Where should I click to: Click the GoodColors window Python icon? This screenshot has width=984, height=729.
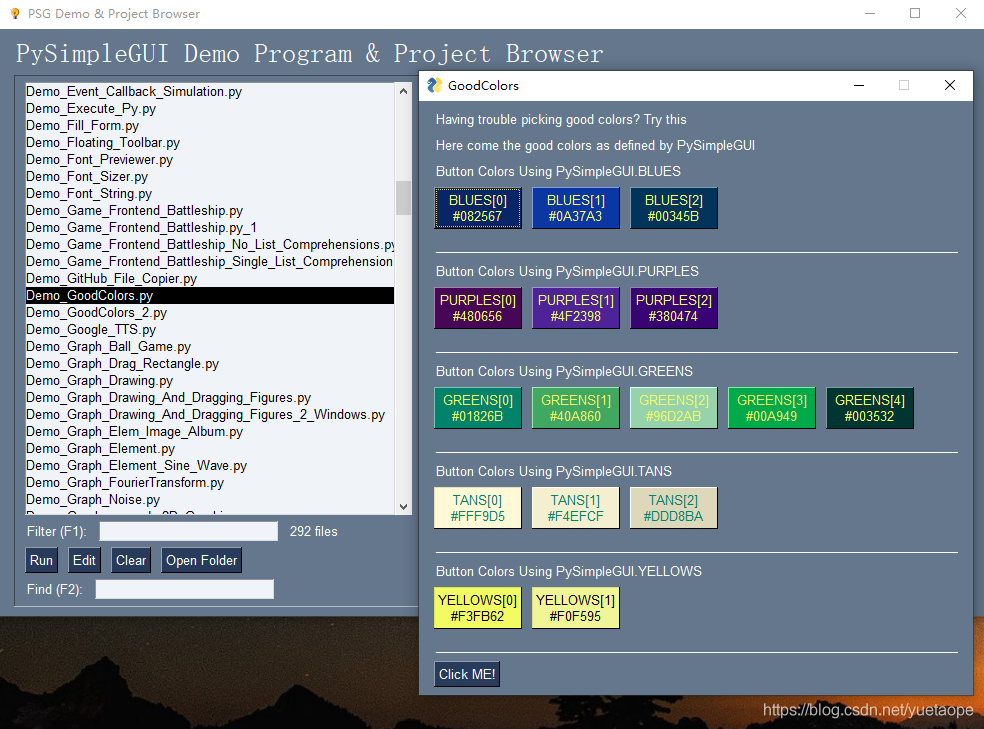pos(434,85)
